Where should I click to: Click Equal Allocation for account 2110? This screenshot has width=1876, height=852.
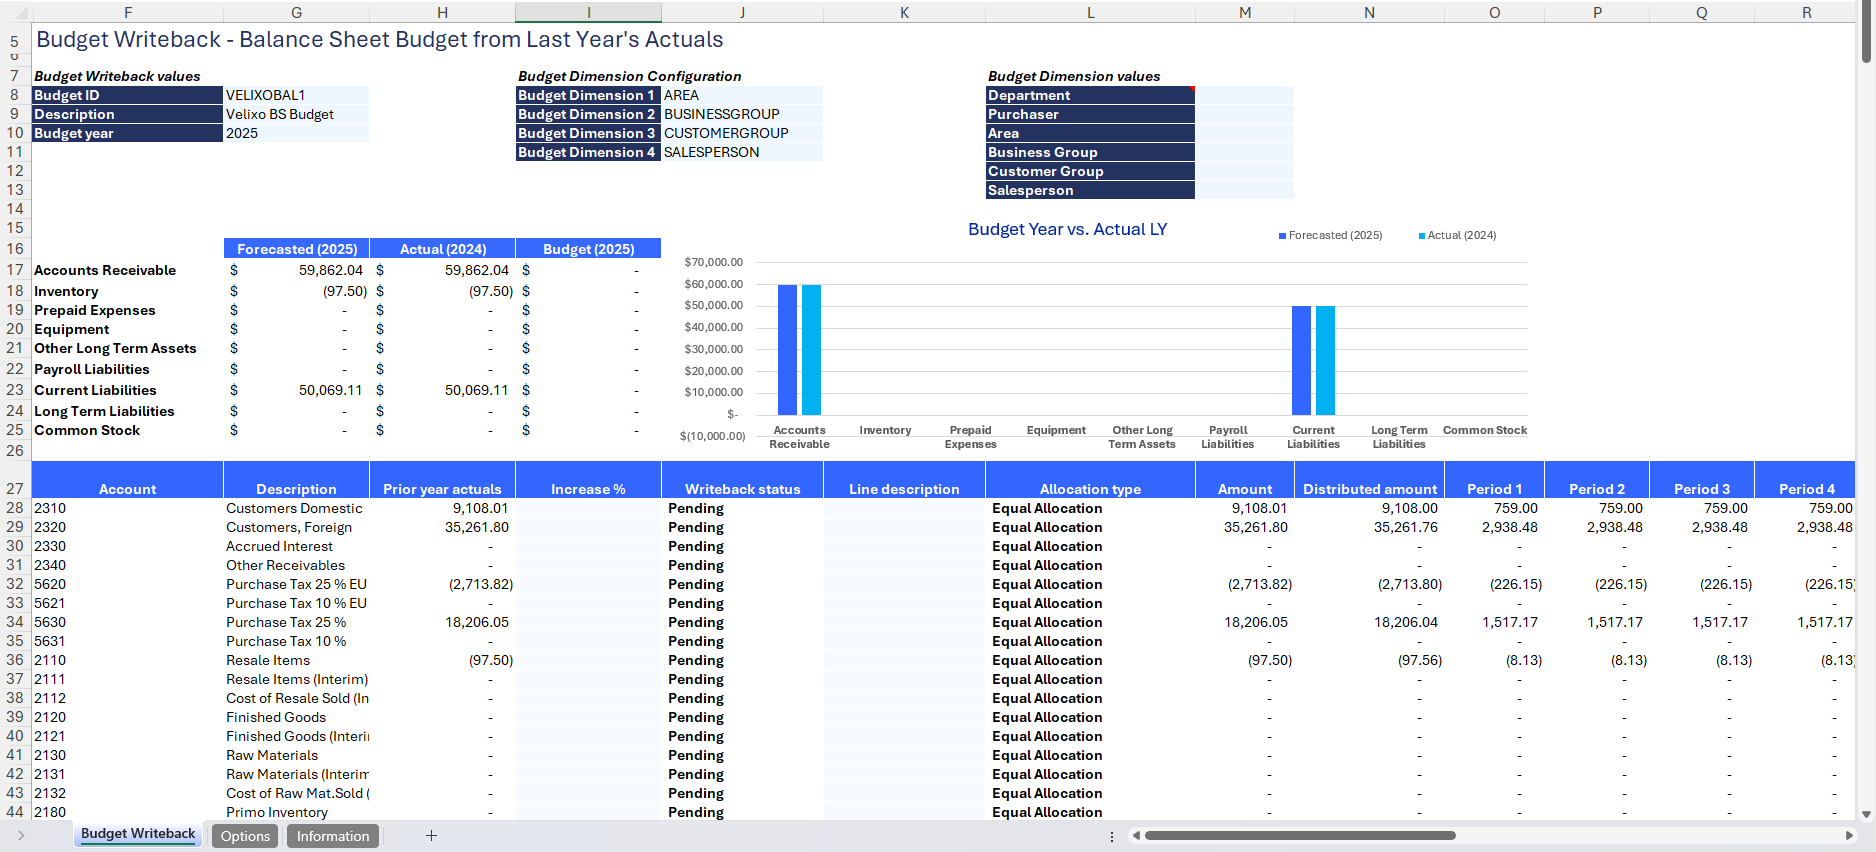click(1090, 660)
